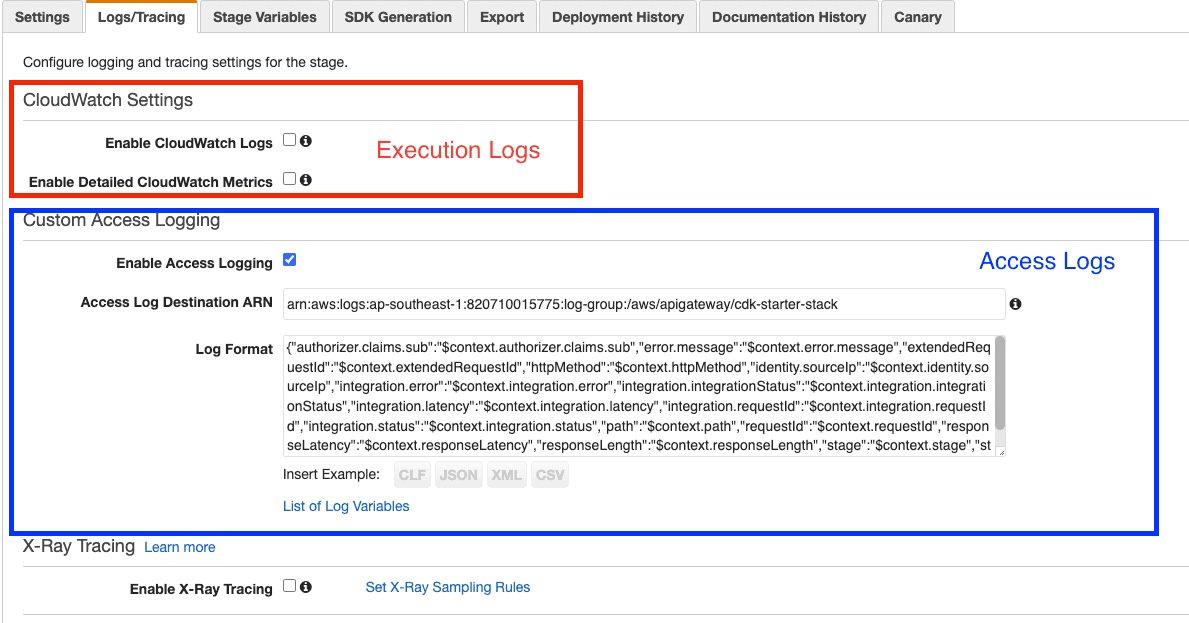View the Deployment History tab

pos(617,16)
